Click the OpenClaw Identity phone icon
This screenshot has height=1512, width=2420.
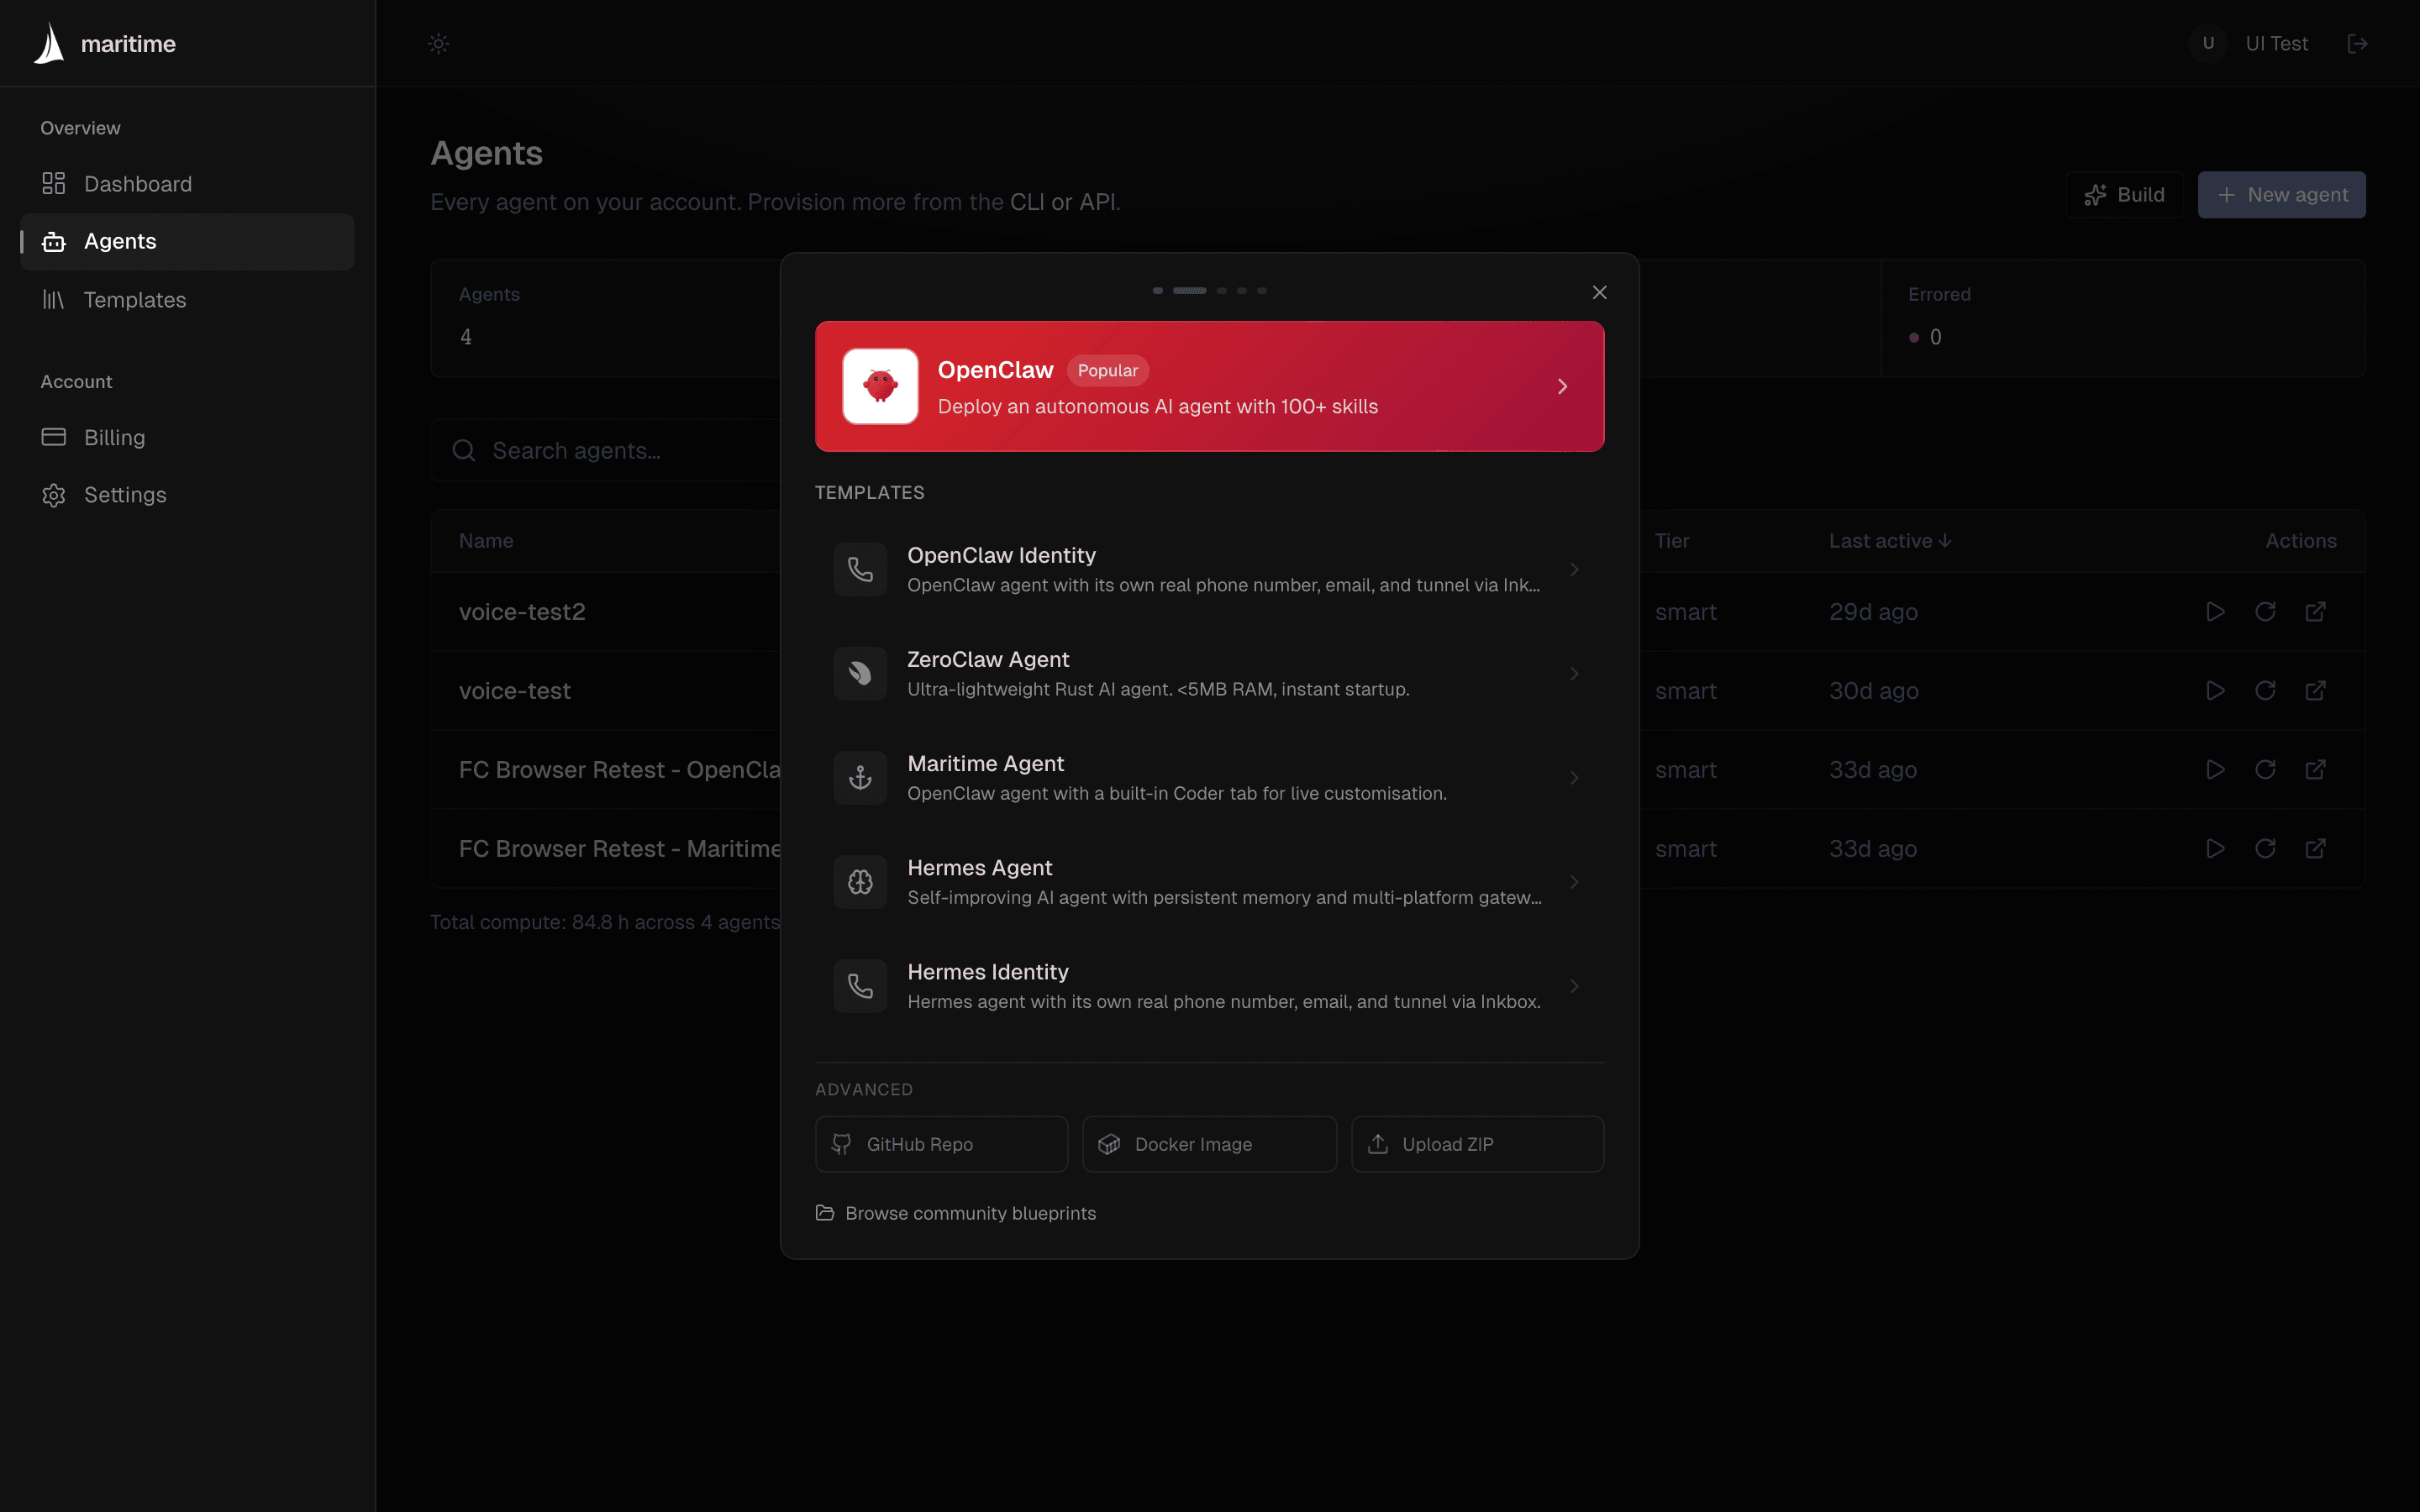(x=860, y=569)
